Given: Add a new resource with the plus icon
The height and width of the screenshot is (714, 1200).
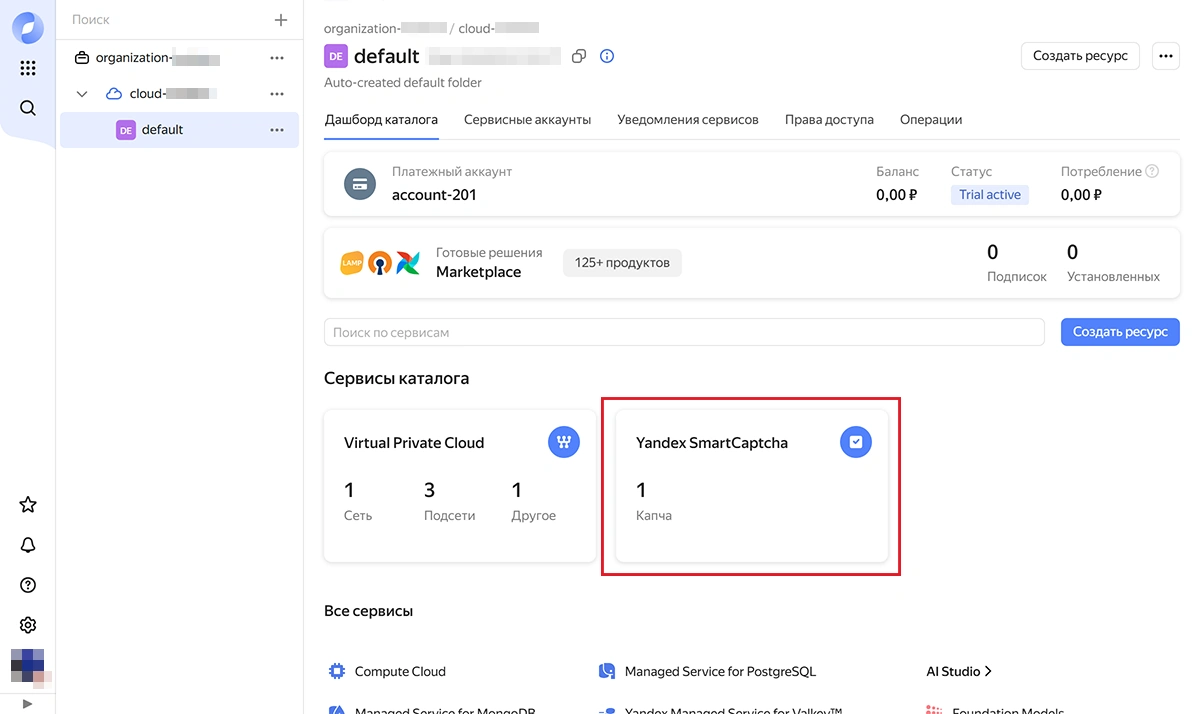Looking at the screenshot, I should pyautogui.click(x=281, y=20).
